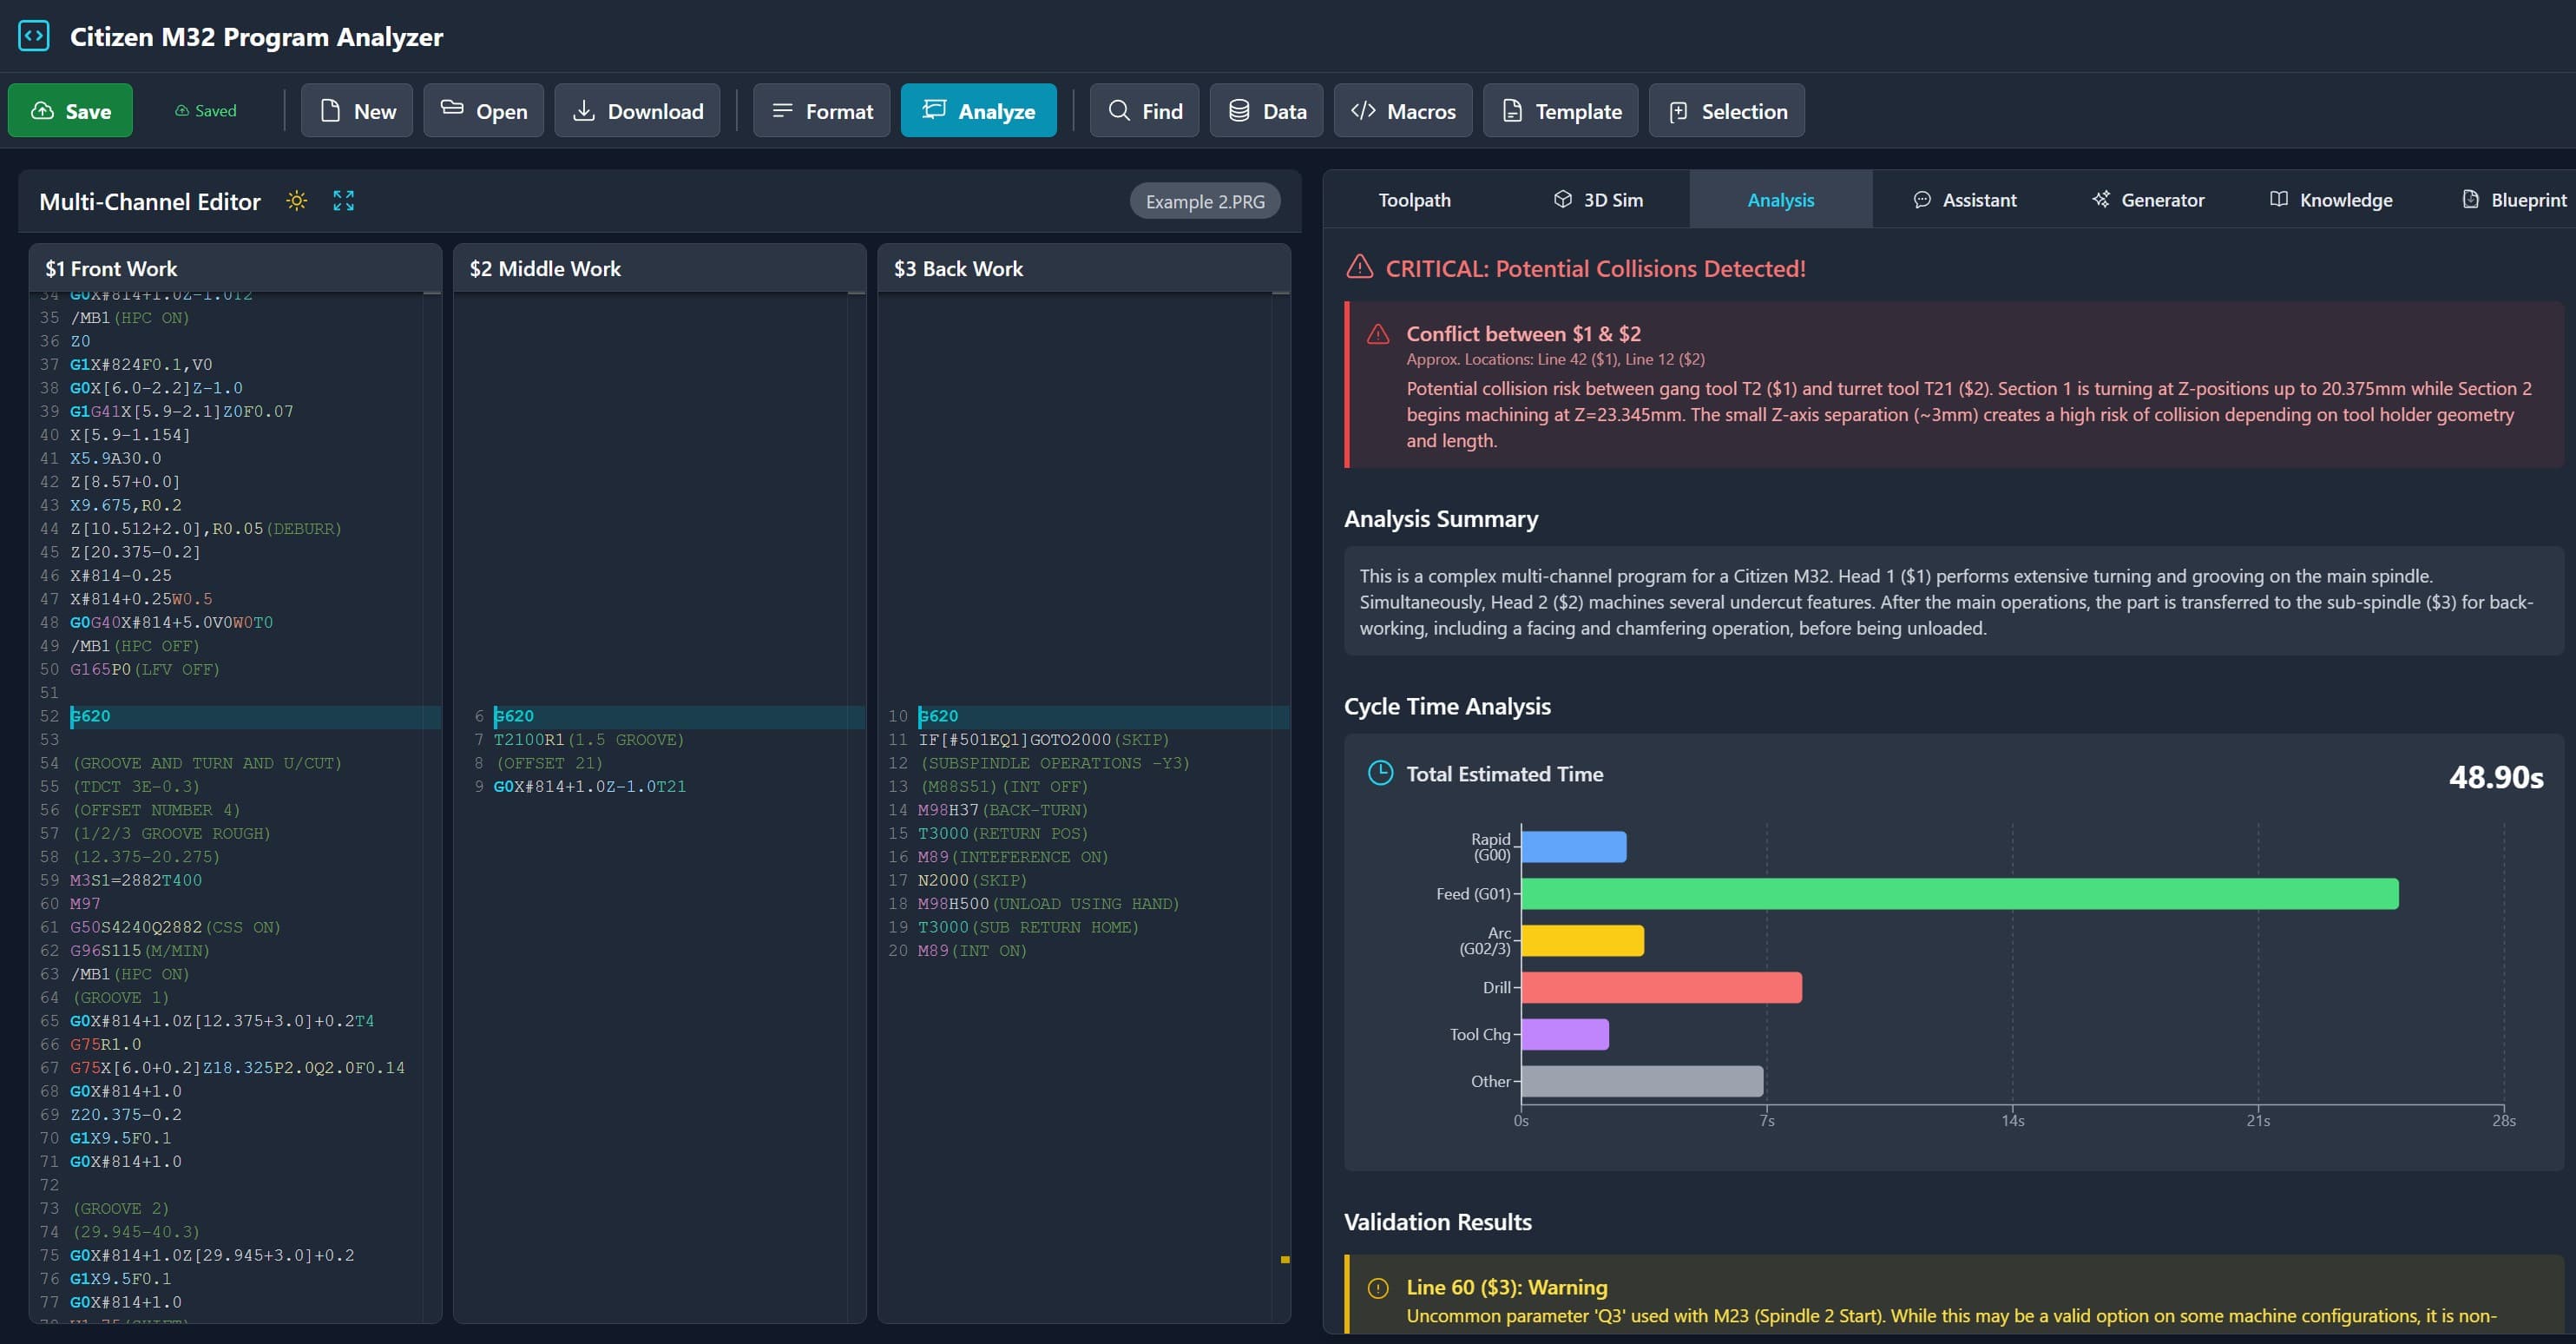This screenshot has width=2576, height=1344.
Task: Click line "IF[#501EQ1]GOTO2000(SKIP)" in $3
Action: tap(1043, 740)
